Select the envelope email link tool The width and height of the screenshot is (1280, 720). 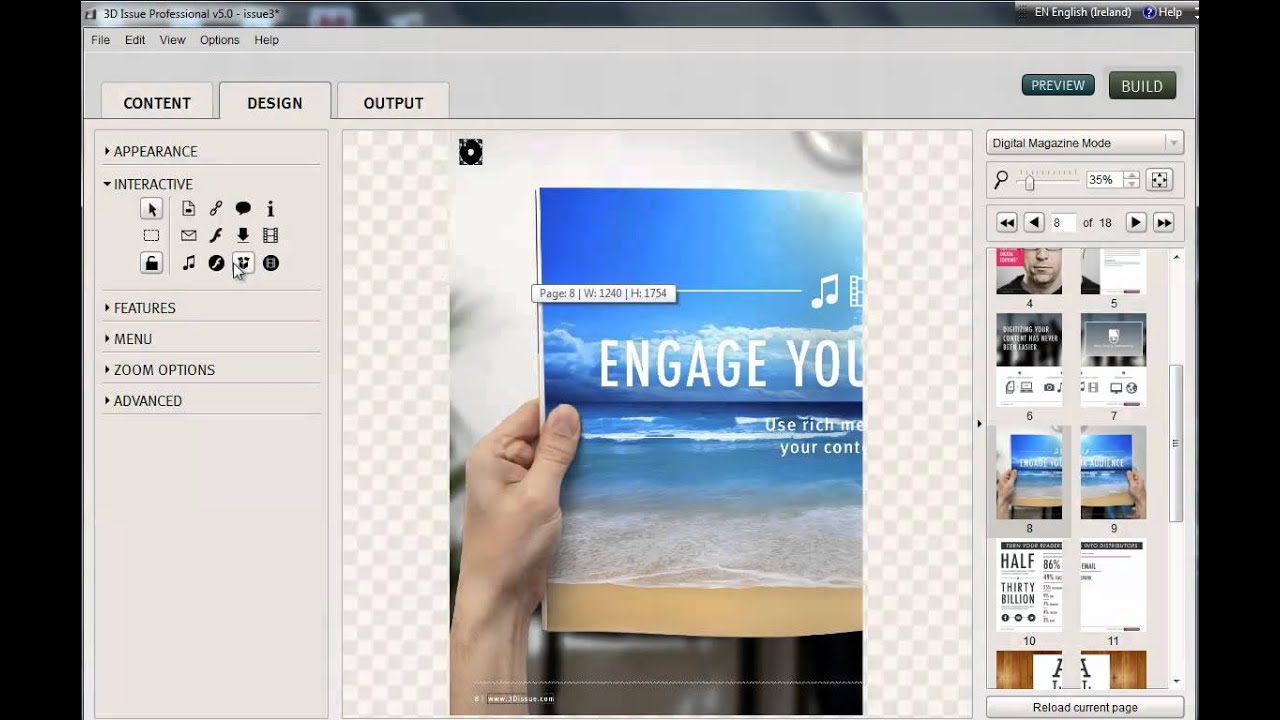(188, 236)
